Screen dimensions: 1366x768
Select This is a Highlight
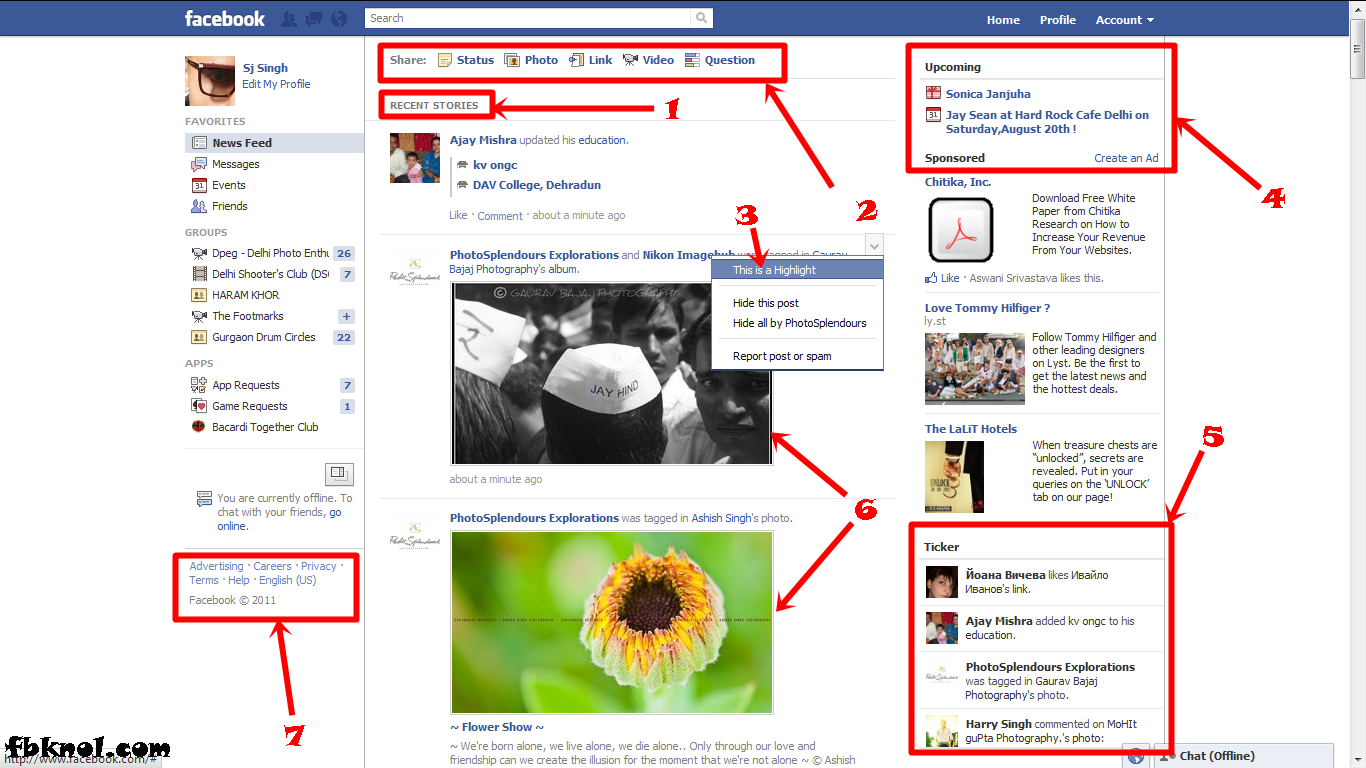point(797,270)
